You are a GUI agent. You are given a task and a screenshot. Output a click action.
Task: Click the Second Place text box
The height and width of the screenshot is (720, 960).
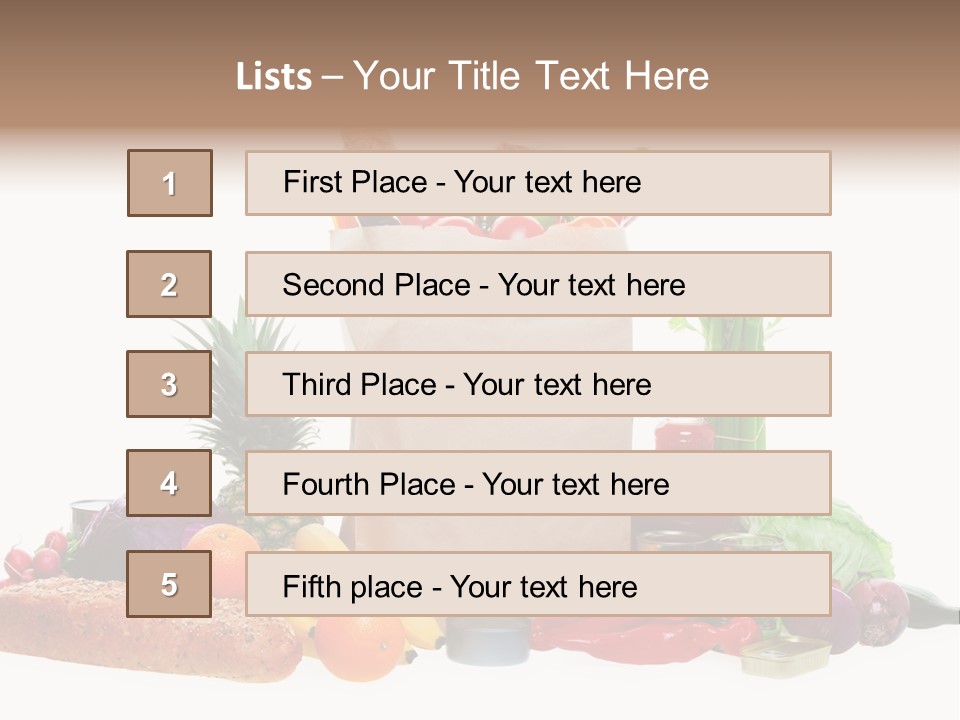coord(538,284)
